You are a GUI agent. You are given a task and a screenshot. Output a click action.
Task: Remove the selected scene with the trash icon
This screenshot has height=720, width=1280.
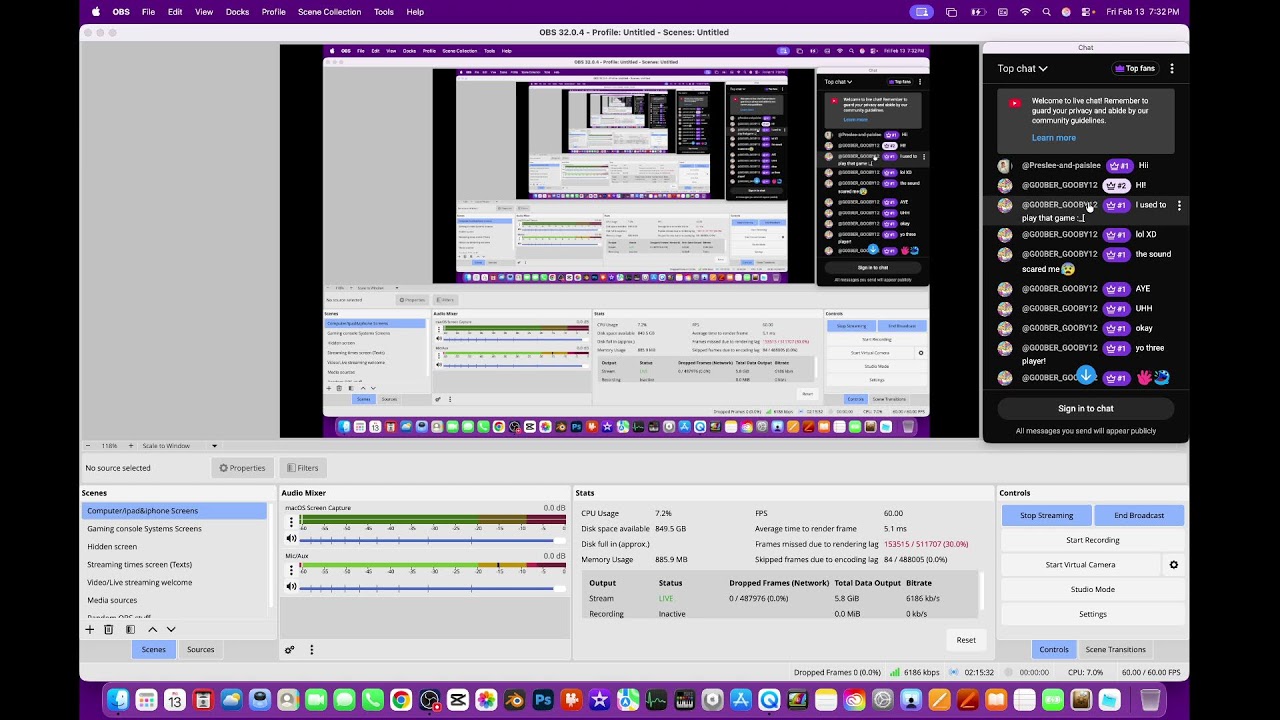point(109,630)
